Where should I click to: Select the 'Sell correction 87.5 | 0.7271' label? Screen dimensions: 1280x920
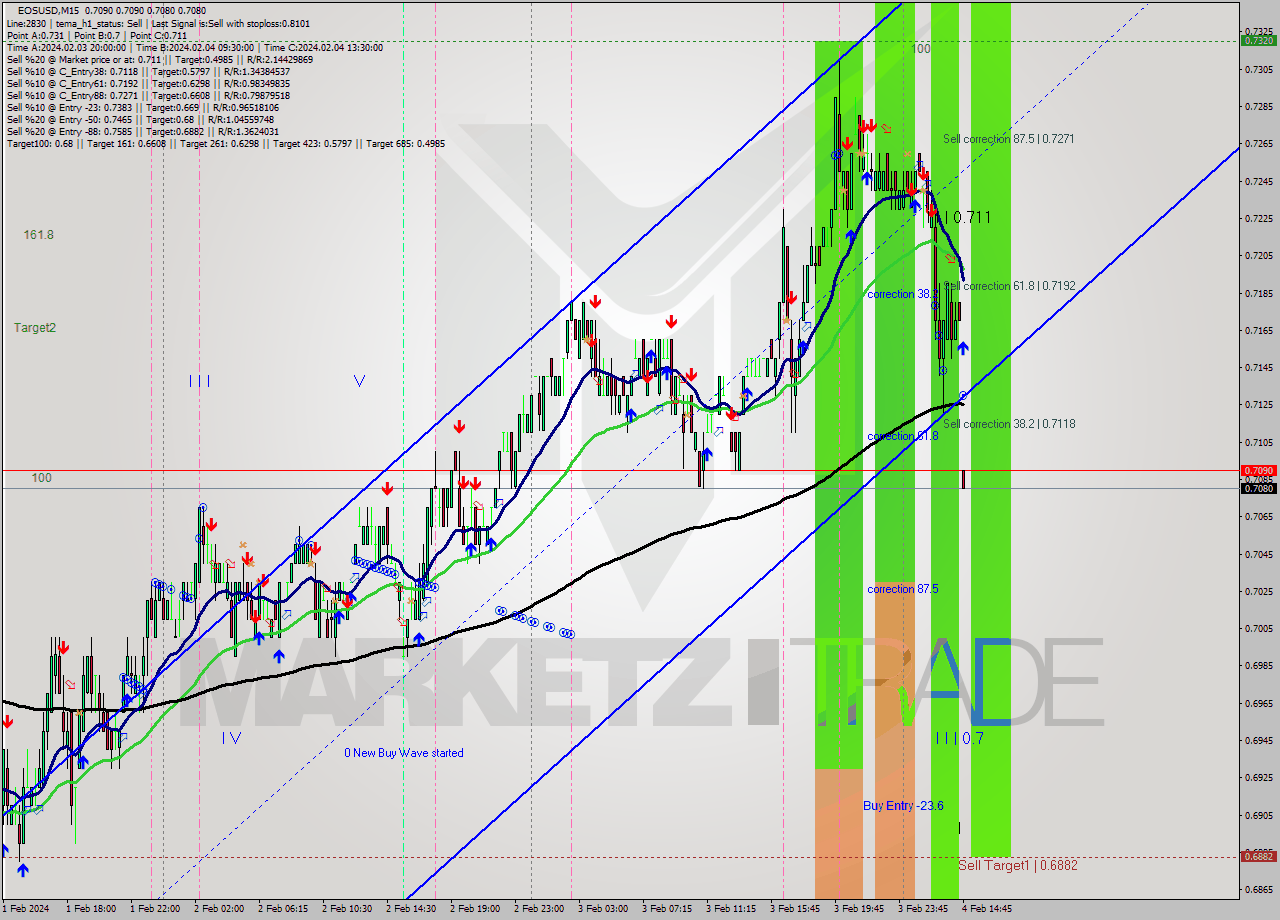click(x=1009, y=139)
